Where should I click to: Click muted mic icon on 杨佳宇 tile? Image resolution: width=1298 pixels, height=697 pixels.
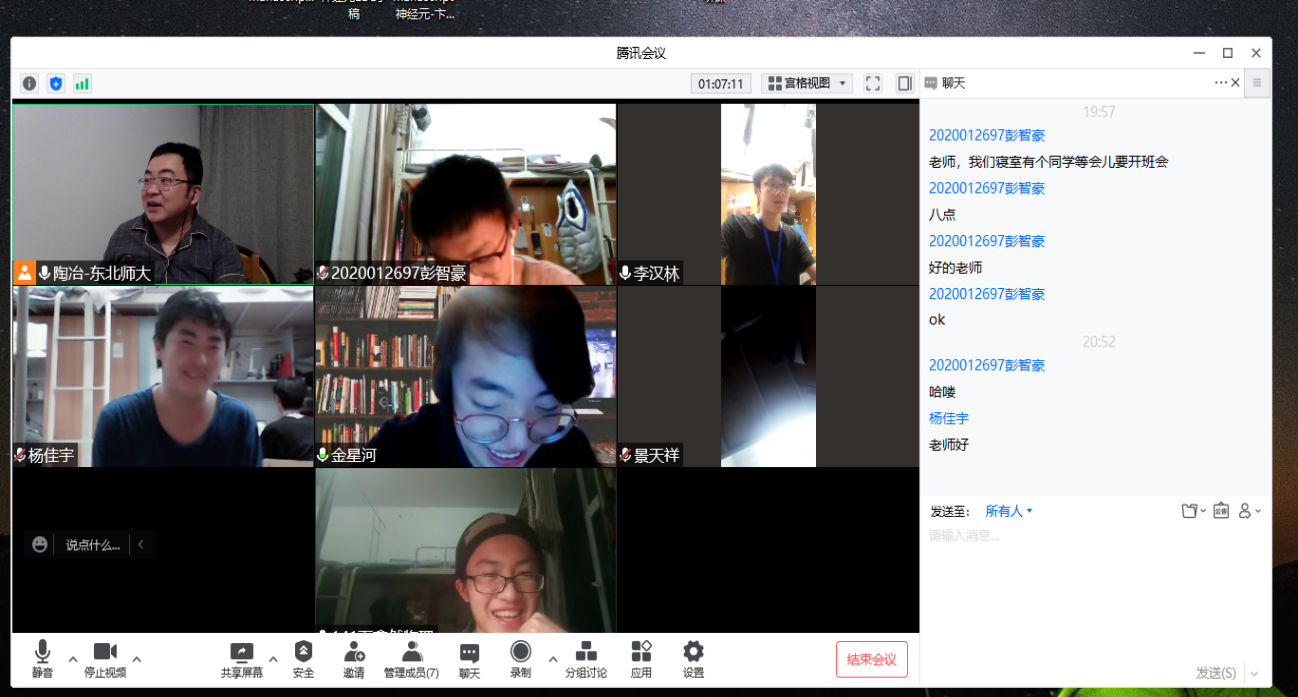click(x=20, y=455)
